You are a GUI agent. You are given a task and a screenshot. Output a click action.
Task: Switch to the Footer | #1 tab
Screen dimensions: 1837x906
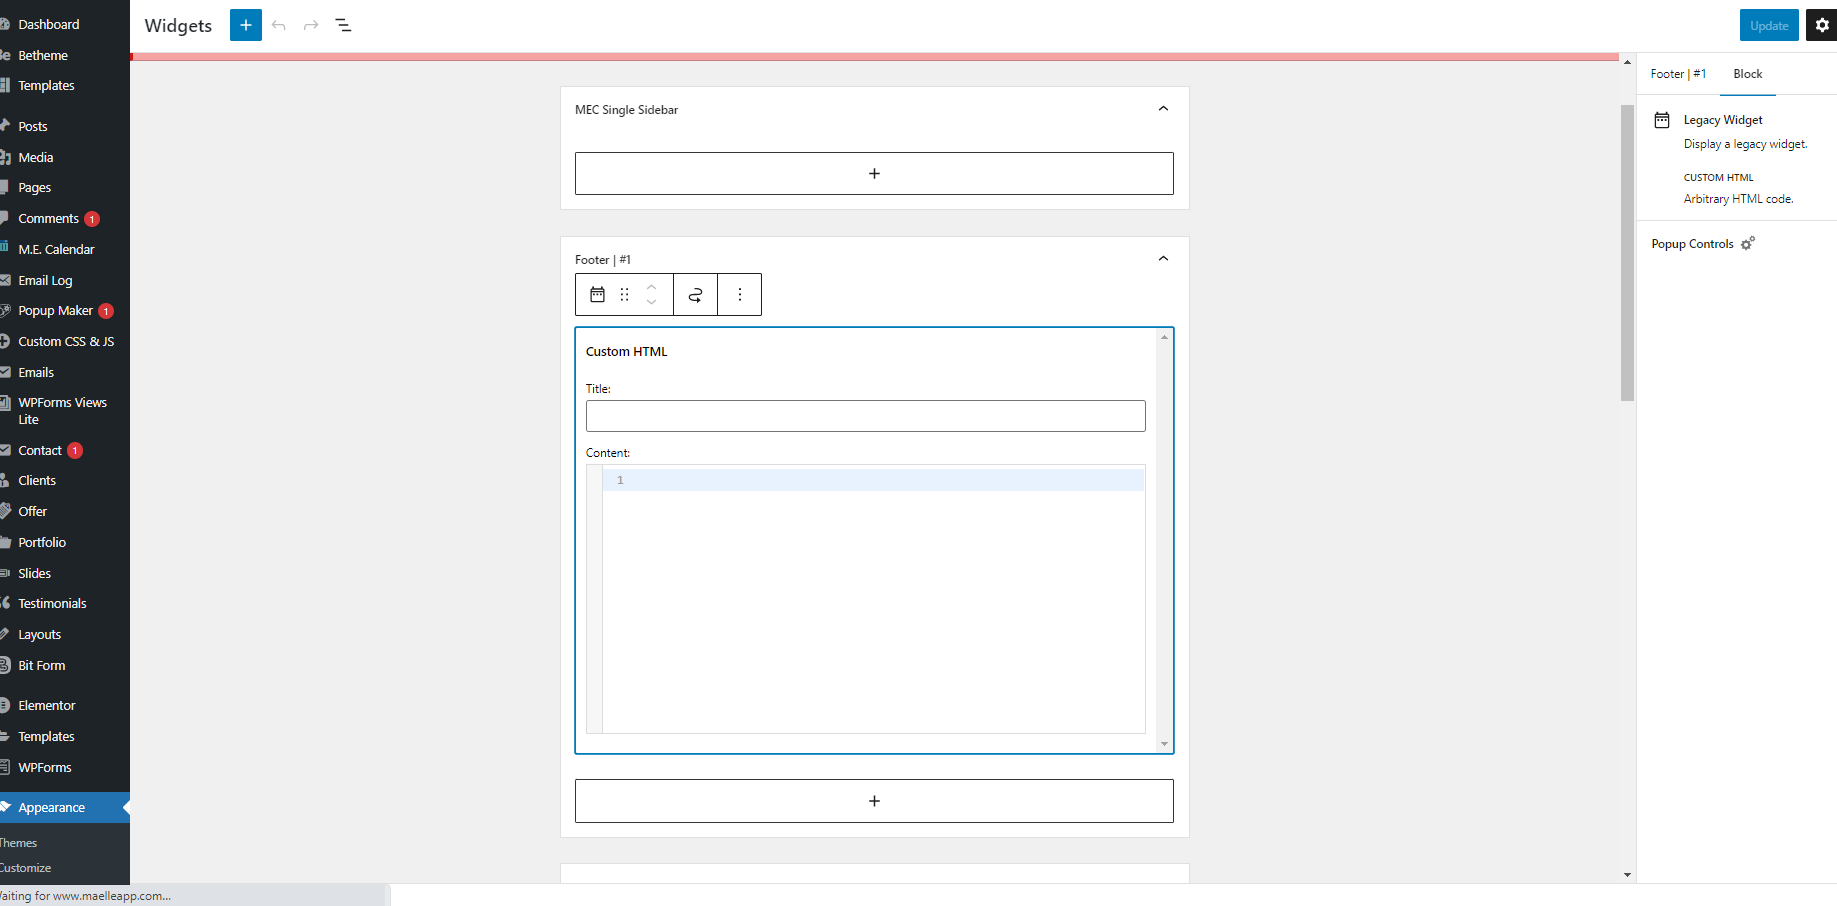pyautogui.click(x=1678, y=74)
